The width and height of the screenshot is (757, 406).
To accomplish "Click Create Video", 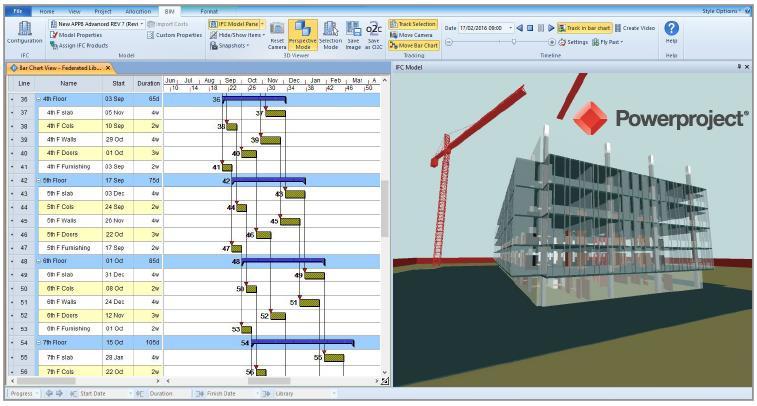I will (634, 28).
